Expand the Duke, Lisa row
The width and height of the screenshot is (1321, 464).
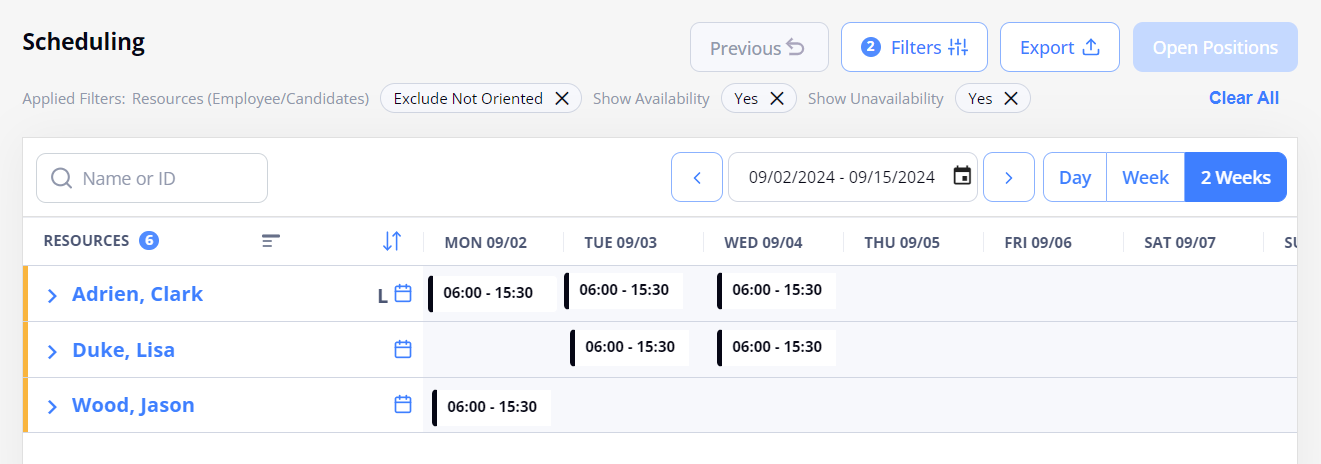point(53,351)
